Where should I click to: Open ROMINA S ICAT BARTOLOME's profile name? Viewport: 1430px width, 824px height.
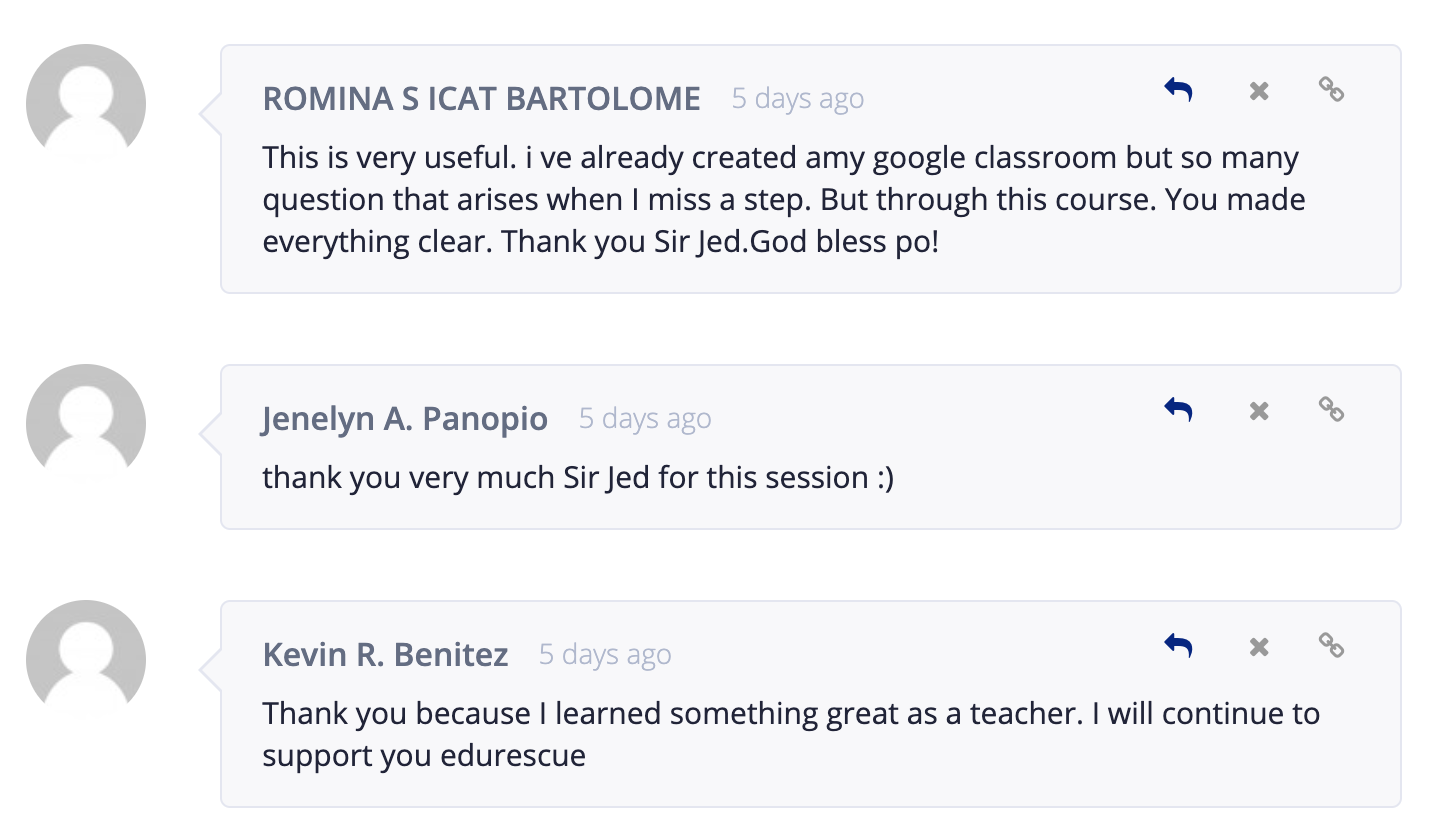[481, 99]
